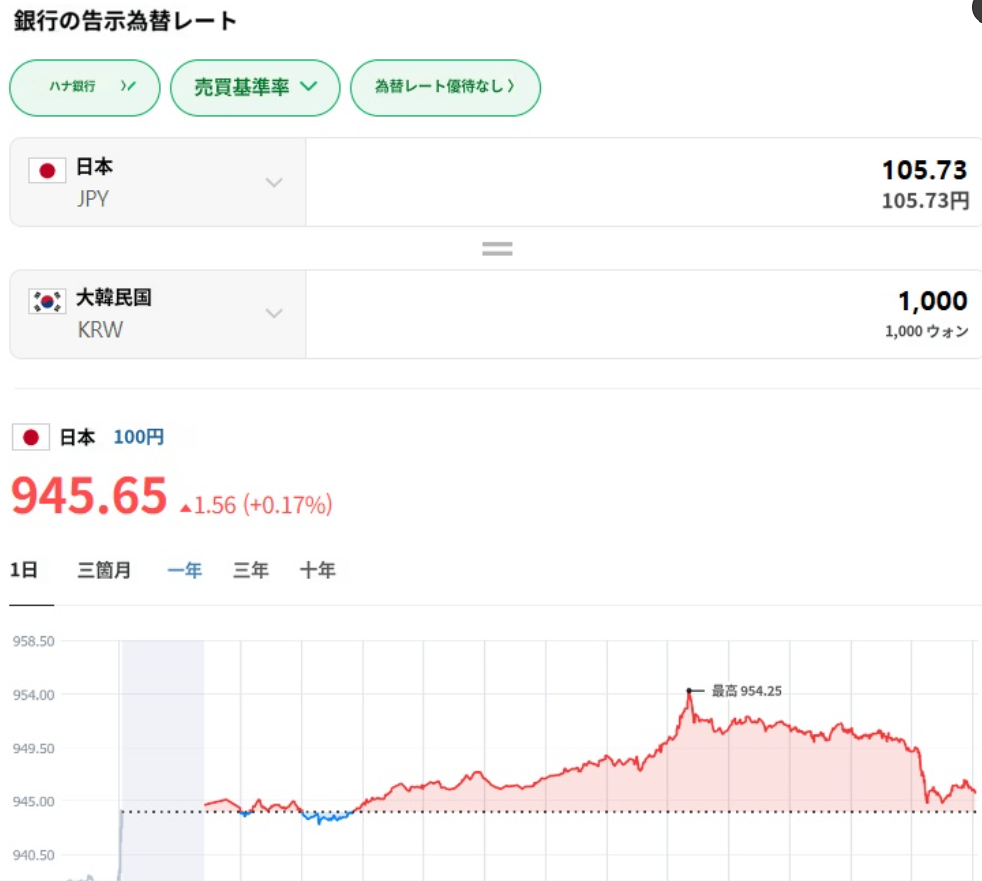Click the 100円 unit link
982x881 pixels.
coord(139,437)
